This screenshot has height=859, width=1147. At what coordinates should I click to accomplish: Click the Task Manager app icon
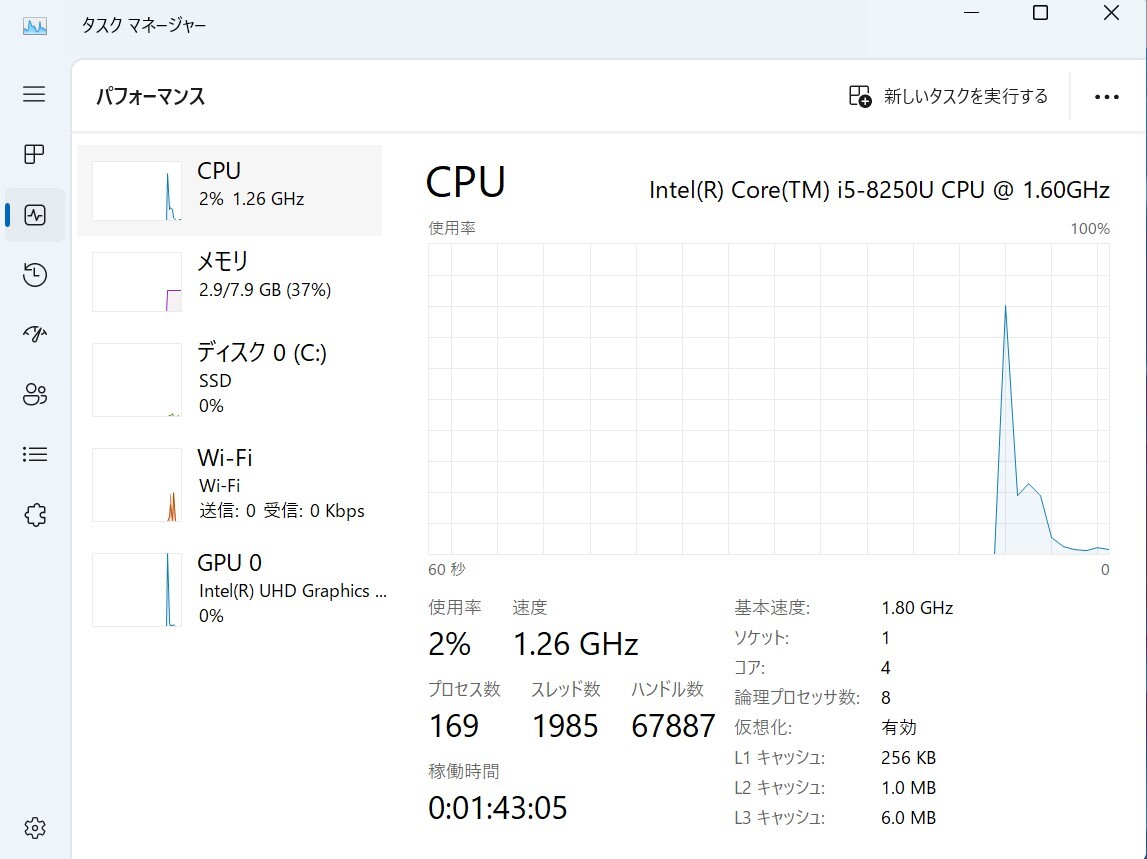tap(34, 26)
